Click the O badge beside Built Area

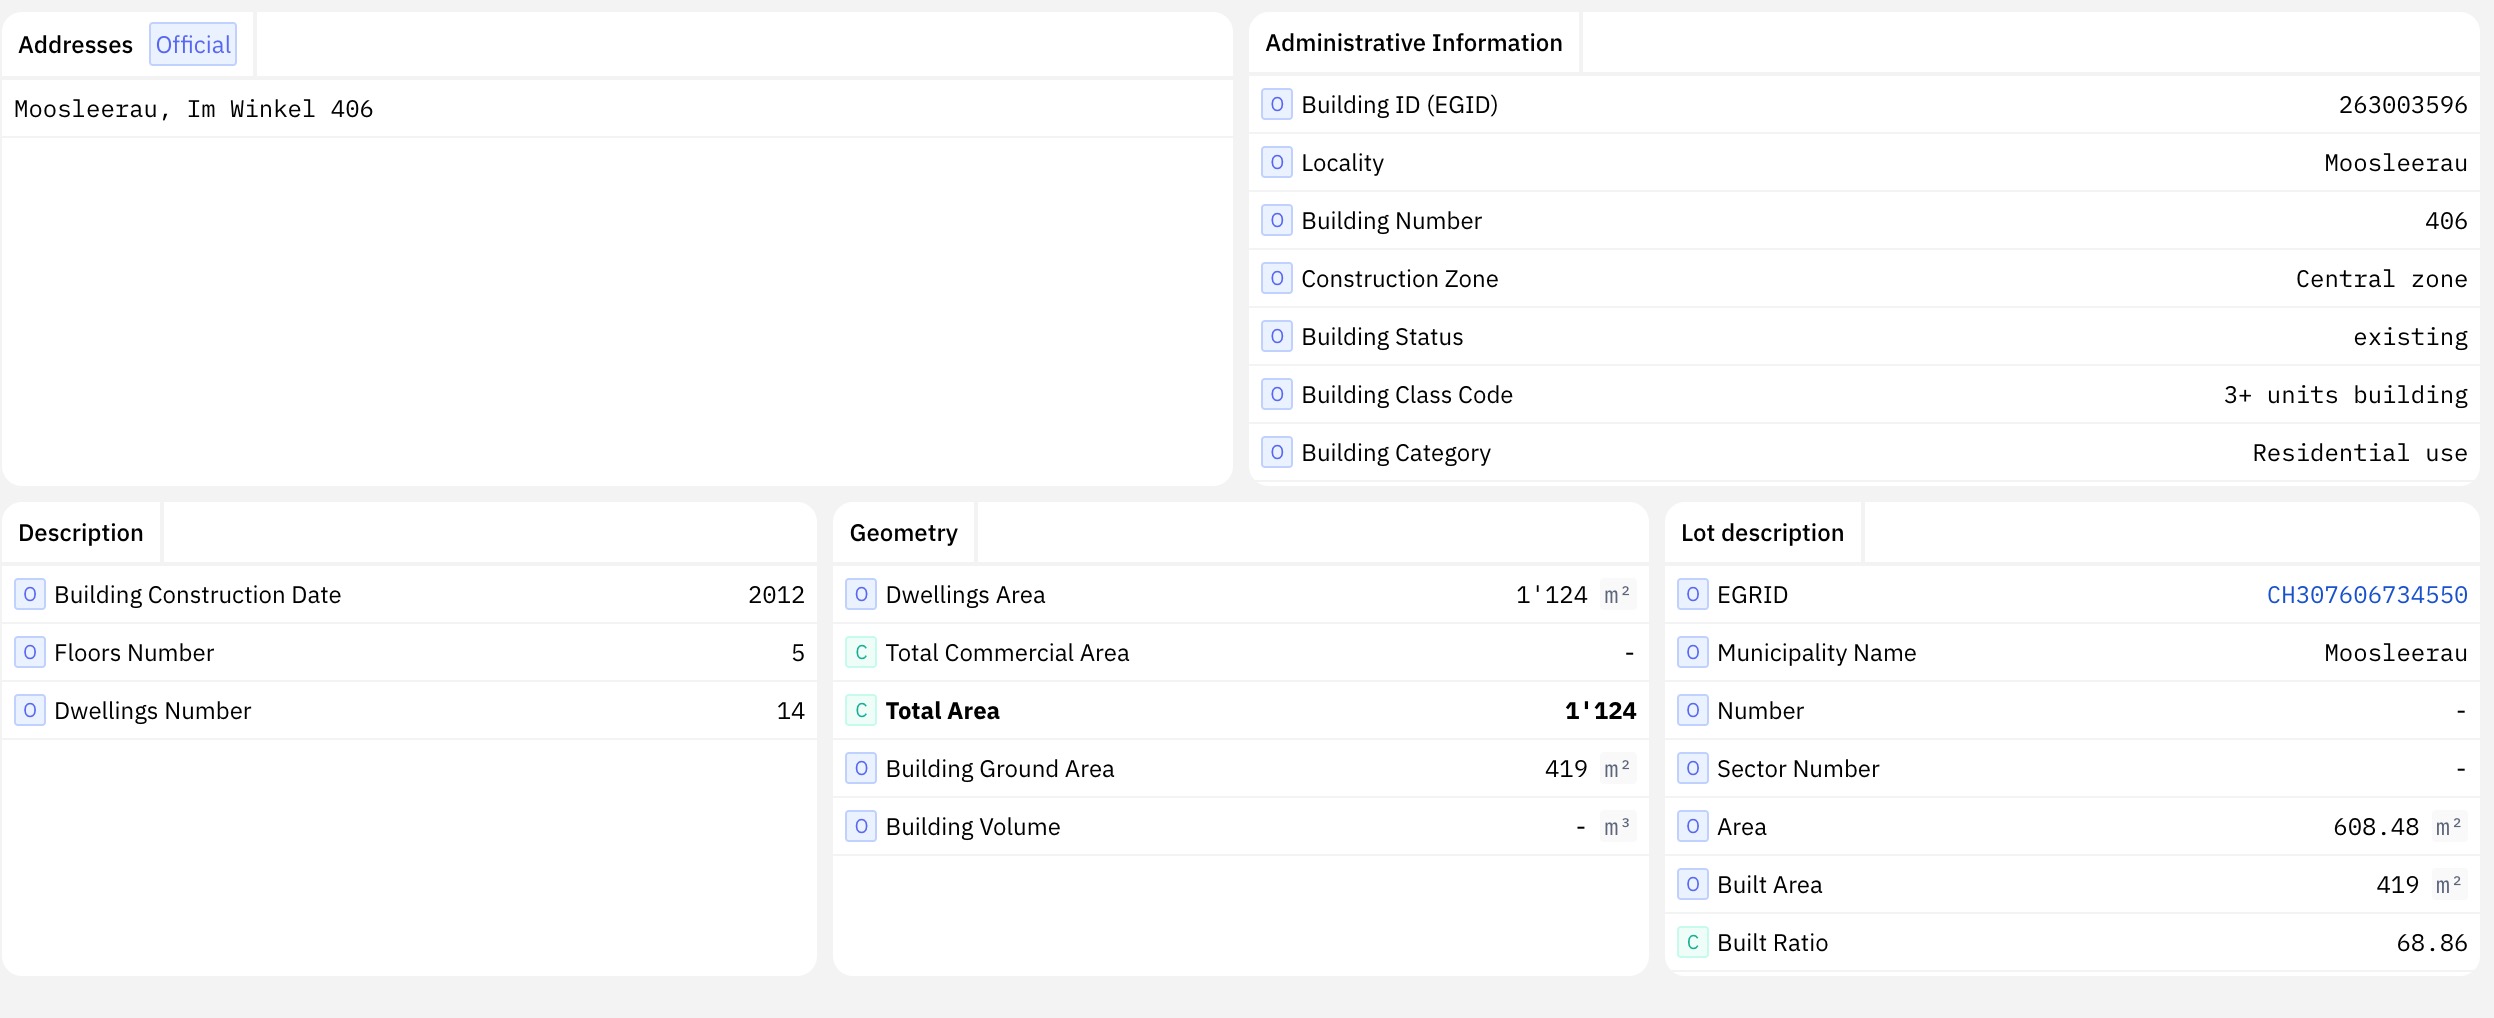coord(1692,884)
